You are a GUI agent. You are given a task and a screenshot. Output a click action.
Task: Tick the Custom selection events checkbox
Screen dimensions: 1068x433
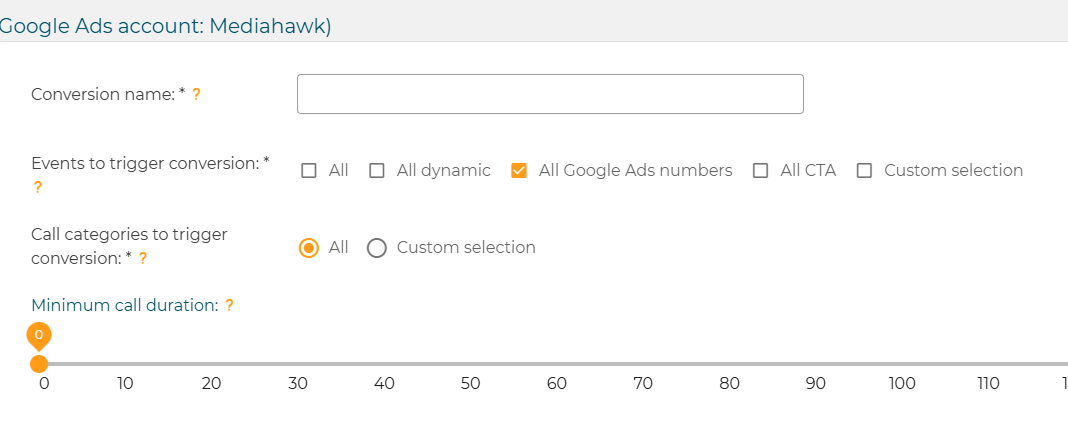coord(864,171)
